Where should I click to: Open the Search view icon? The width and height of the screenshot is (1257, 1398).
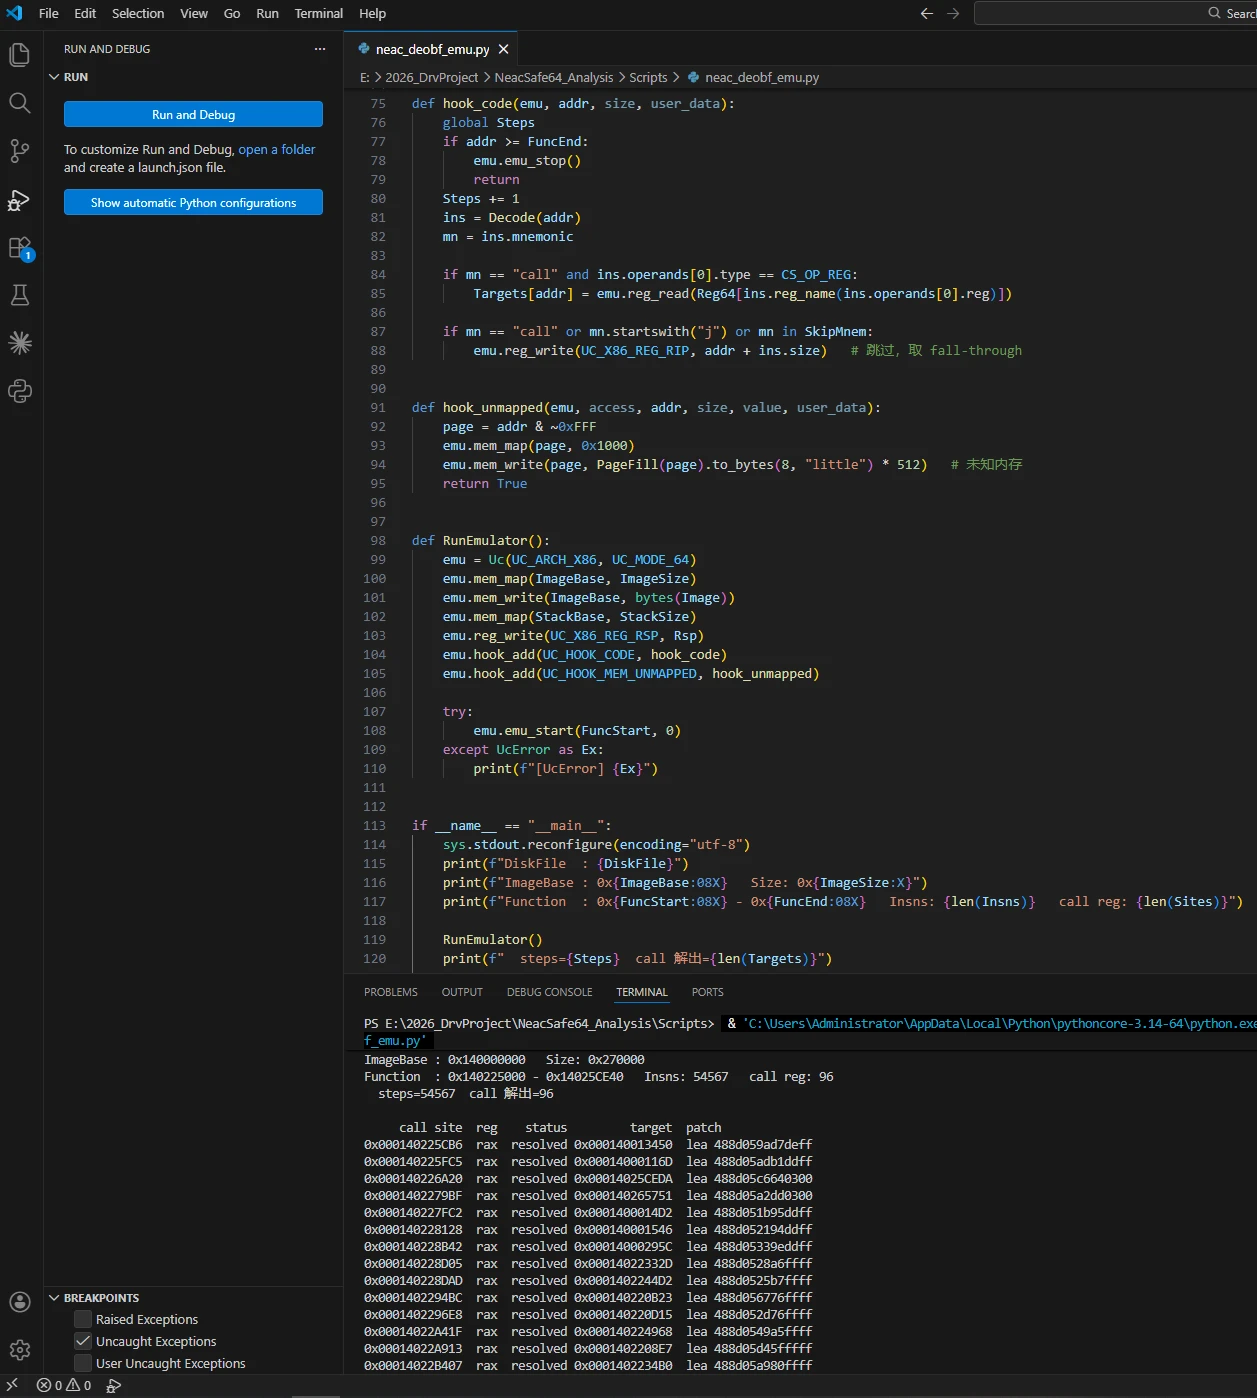20,103
